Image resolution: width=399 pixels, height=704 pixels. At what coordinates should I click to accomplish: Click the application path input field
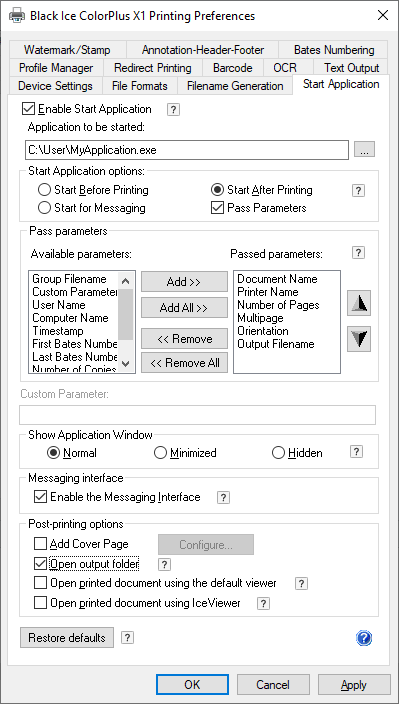pyautogui.click(x=187, y=150)
